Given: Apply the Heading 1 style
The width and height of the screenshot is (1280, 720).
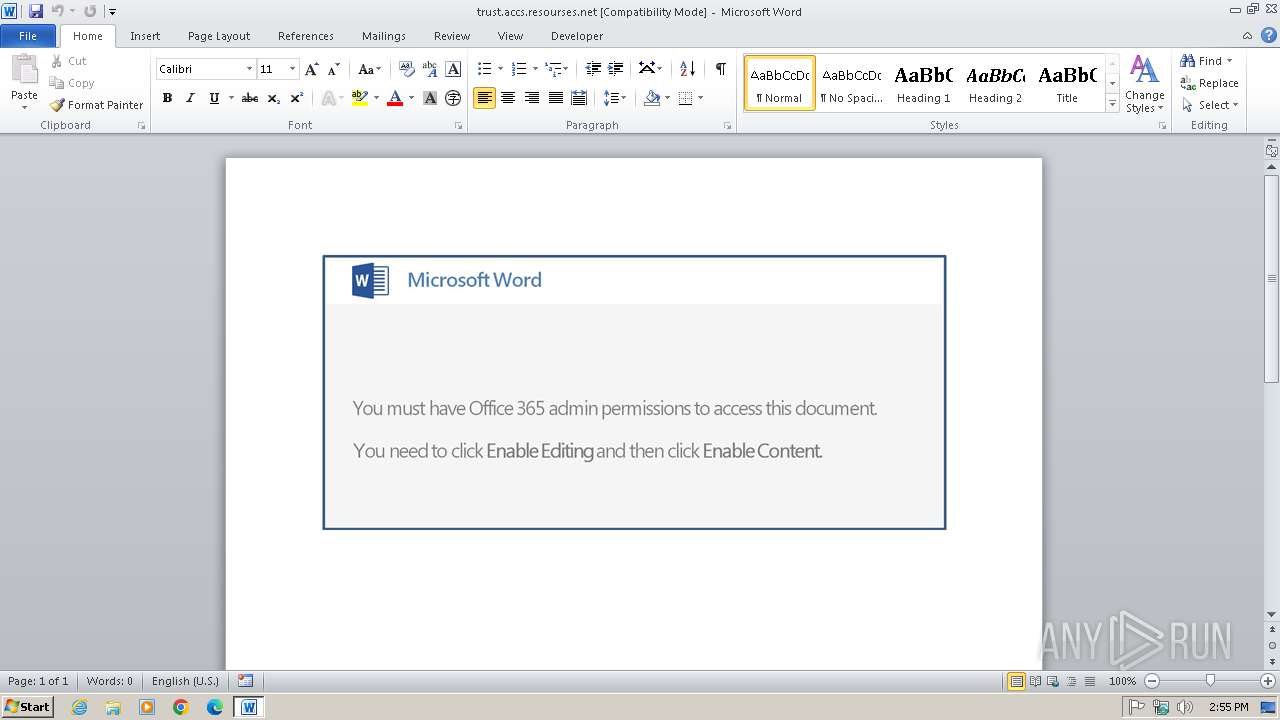Looking at the screenshot, I should pos(924,83).
